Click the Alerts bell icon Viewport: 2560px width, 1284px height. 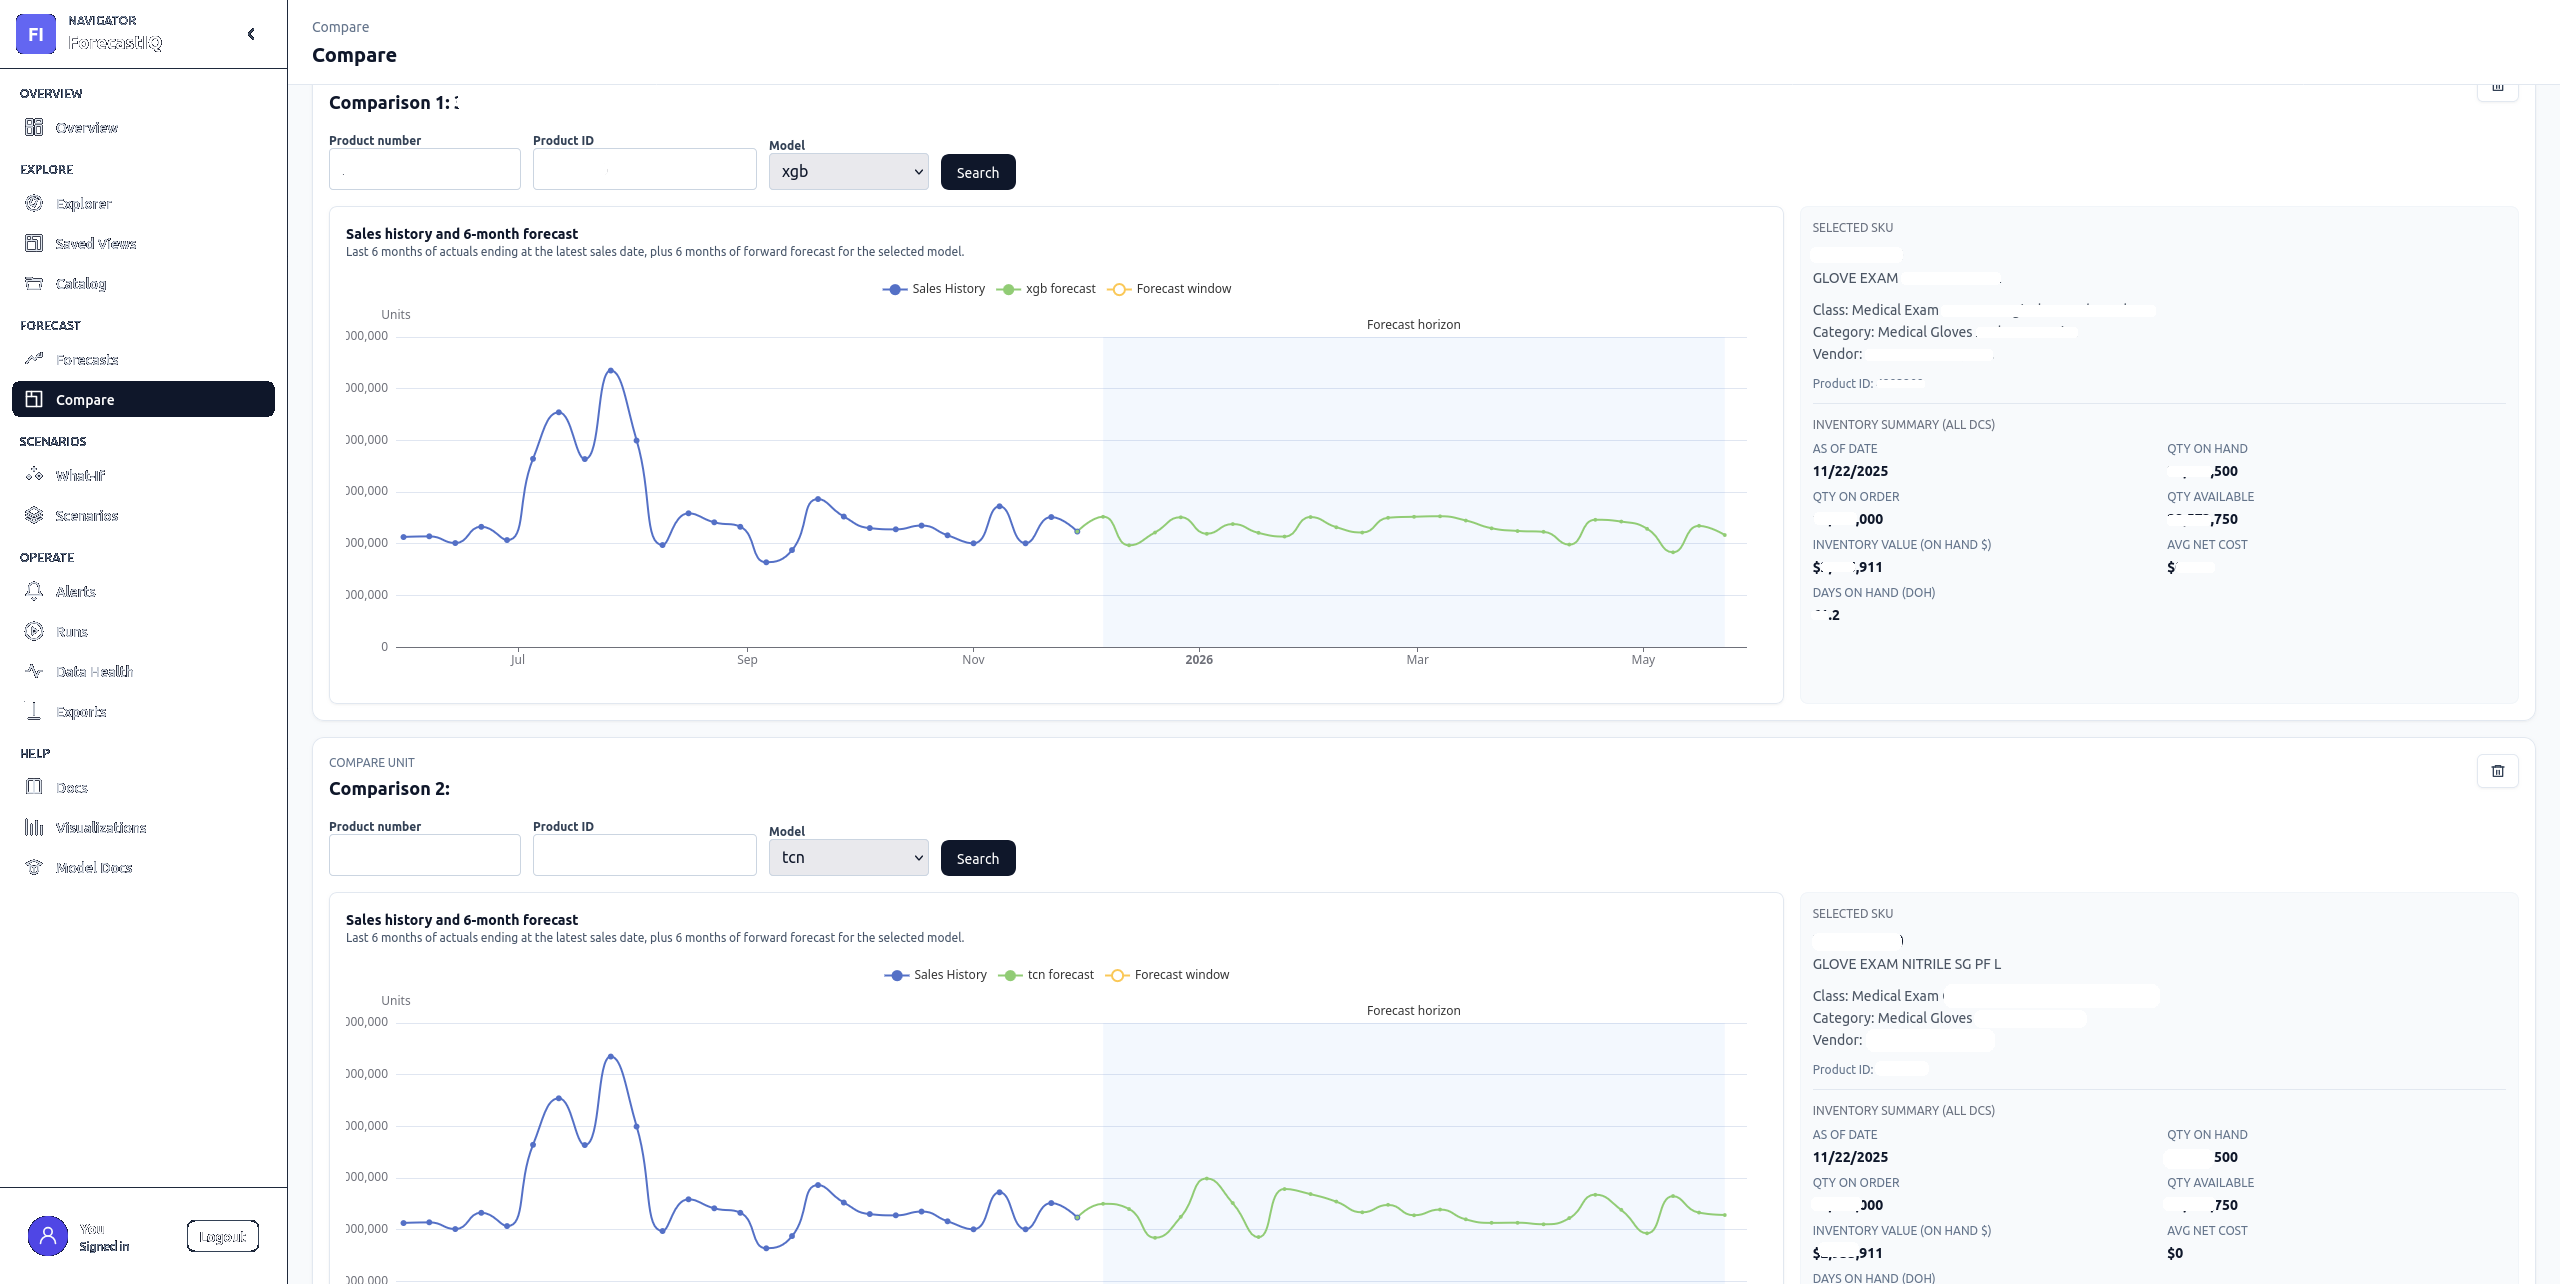34,591
